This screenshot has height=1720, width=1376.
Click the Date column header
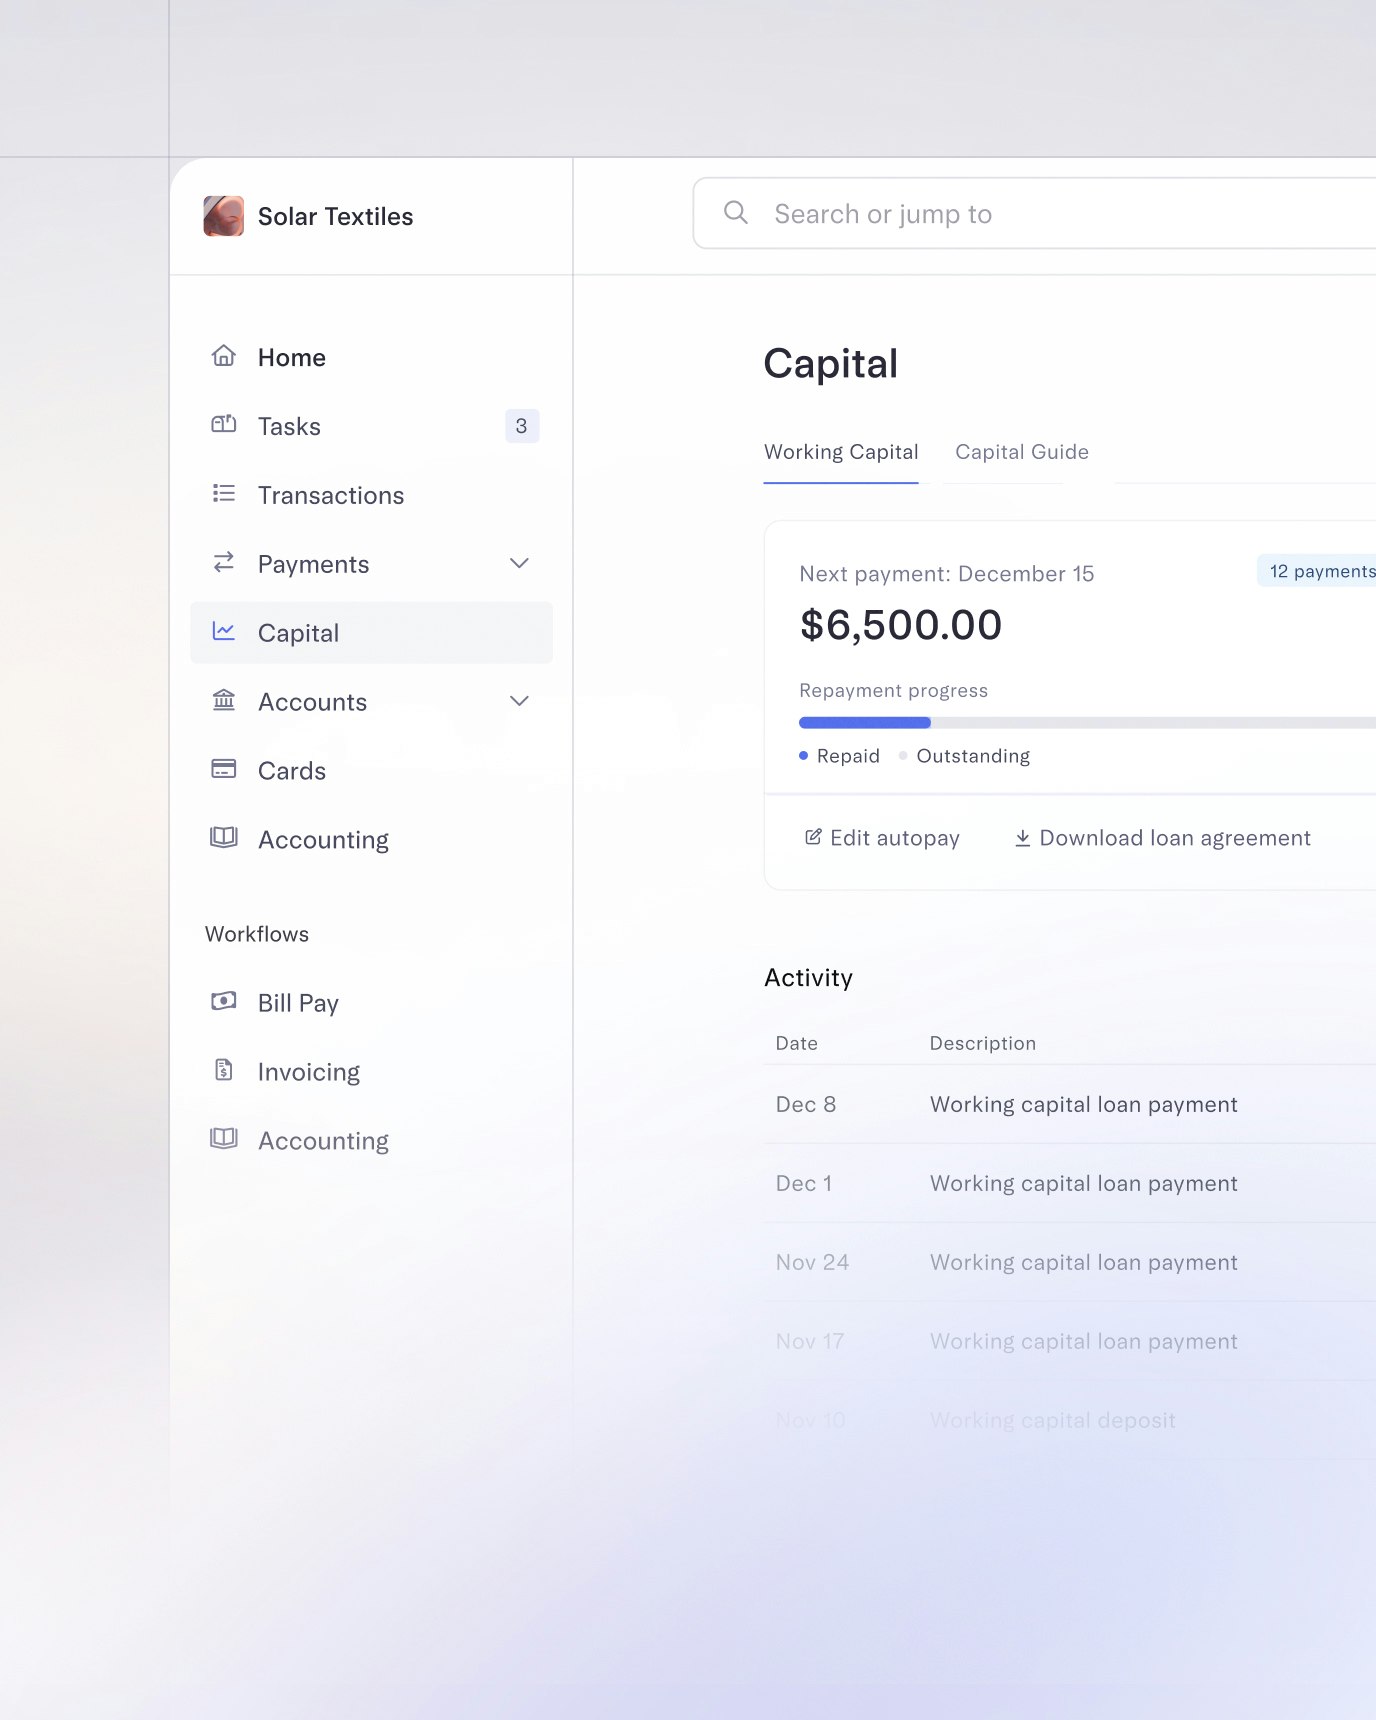[x=797, y=1043]
